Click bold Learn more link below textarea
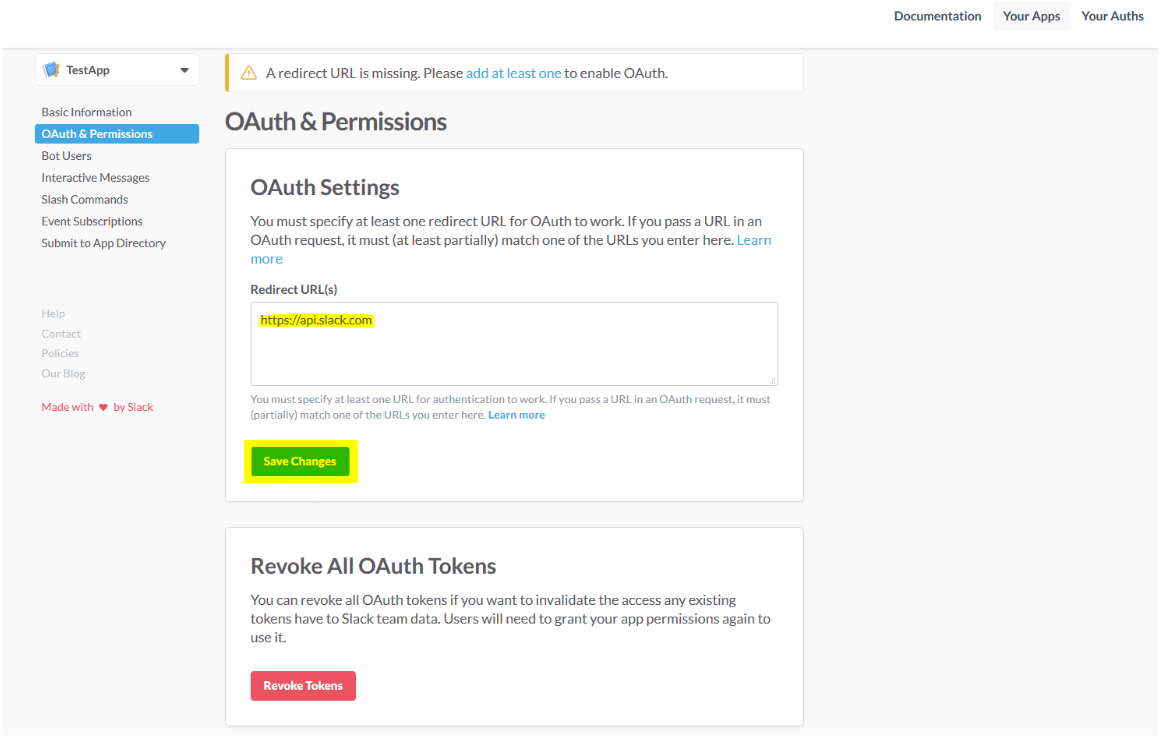This screenshot has height=743, width=1160. click(516, 415)
